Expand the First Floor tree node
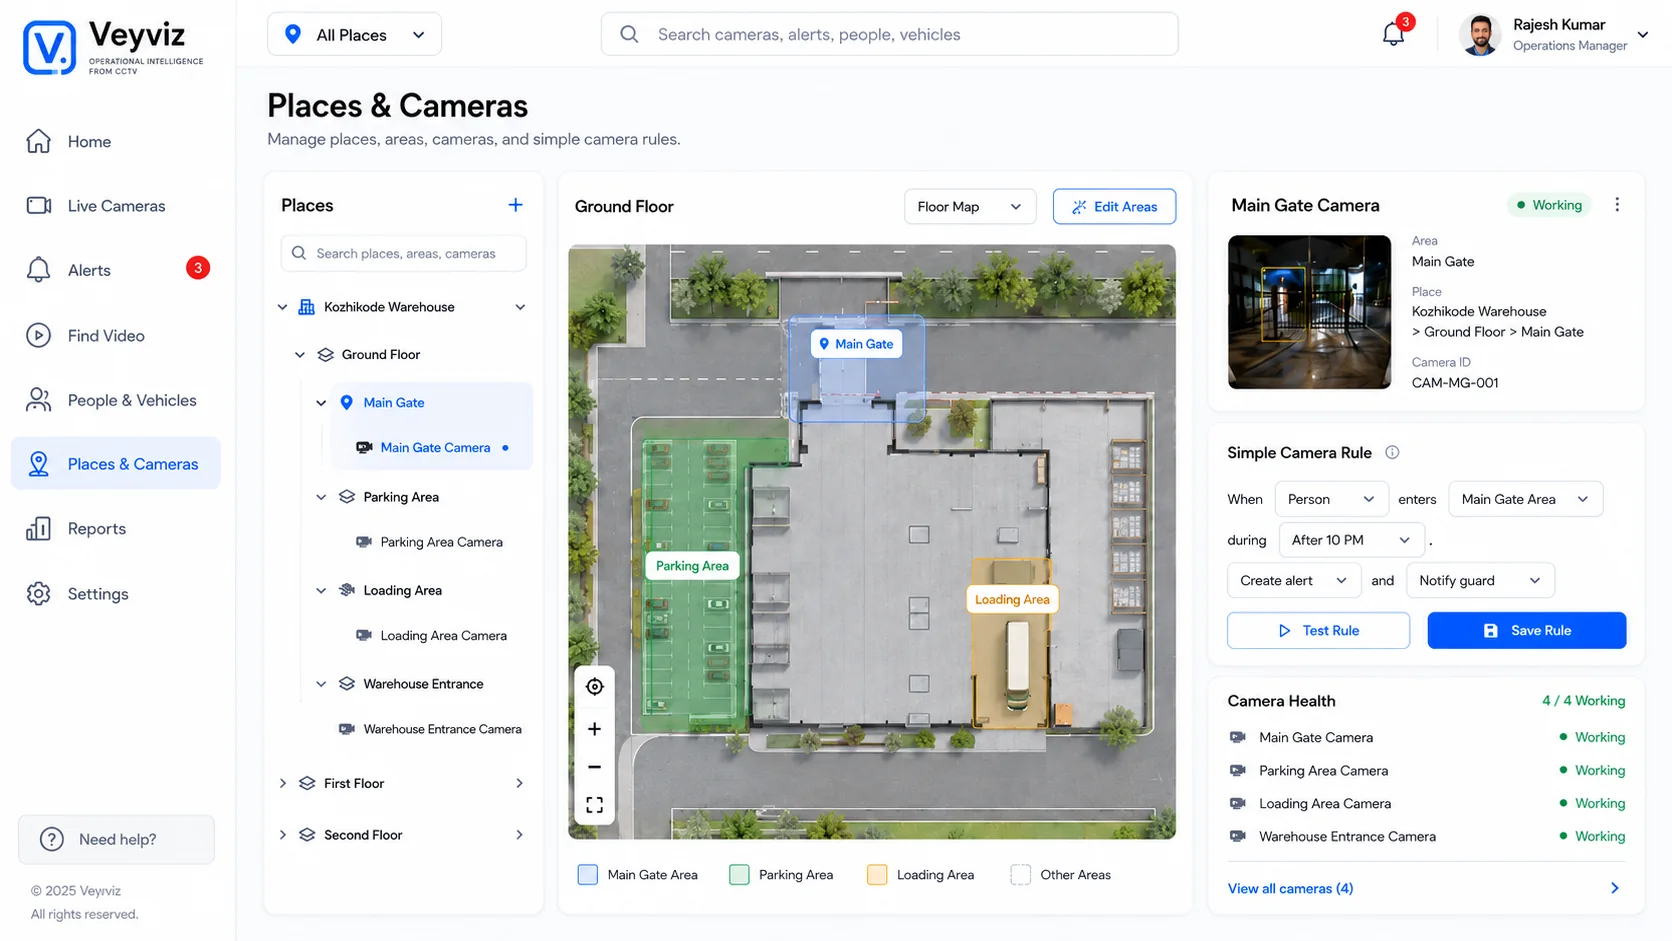1672x941 pixels. point(282,783)
